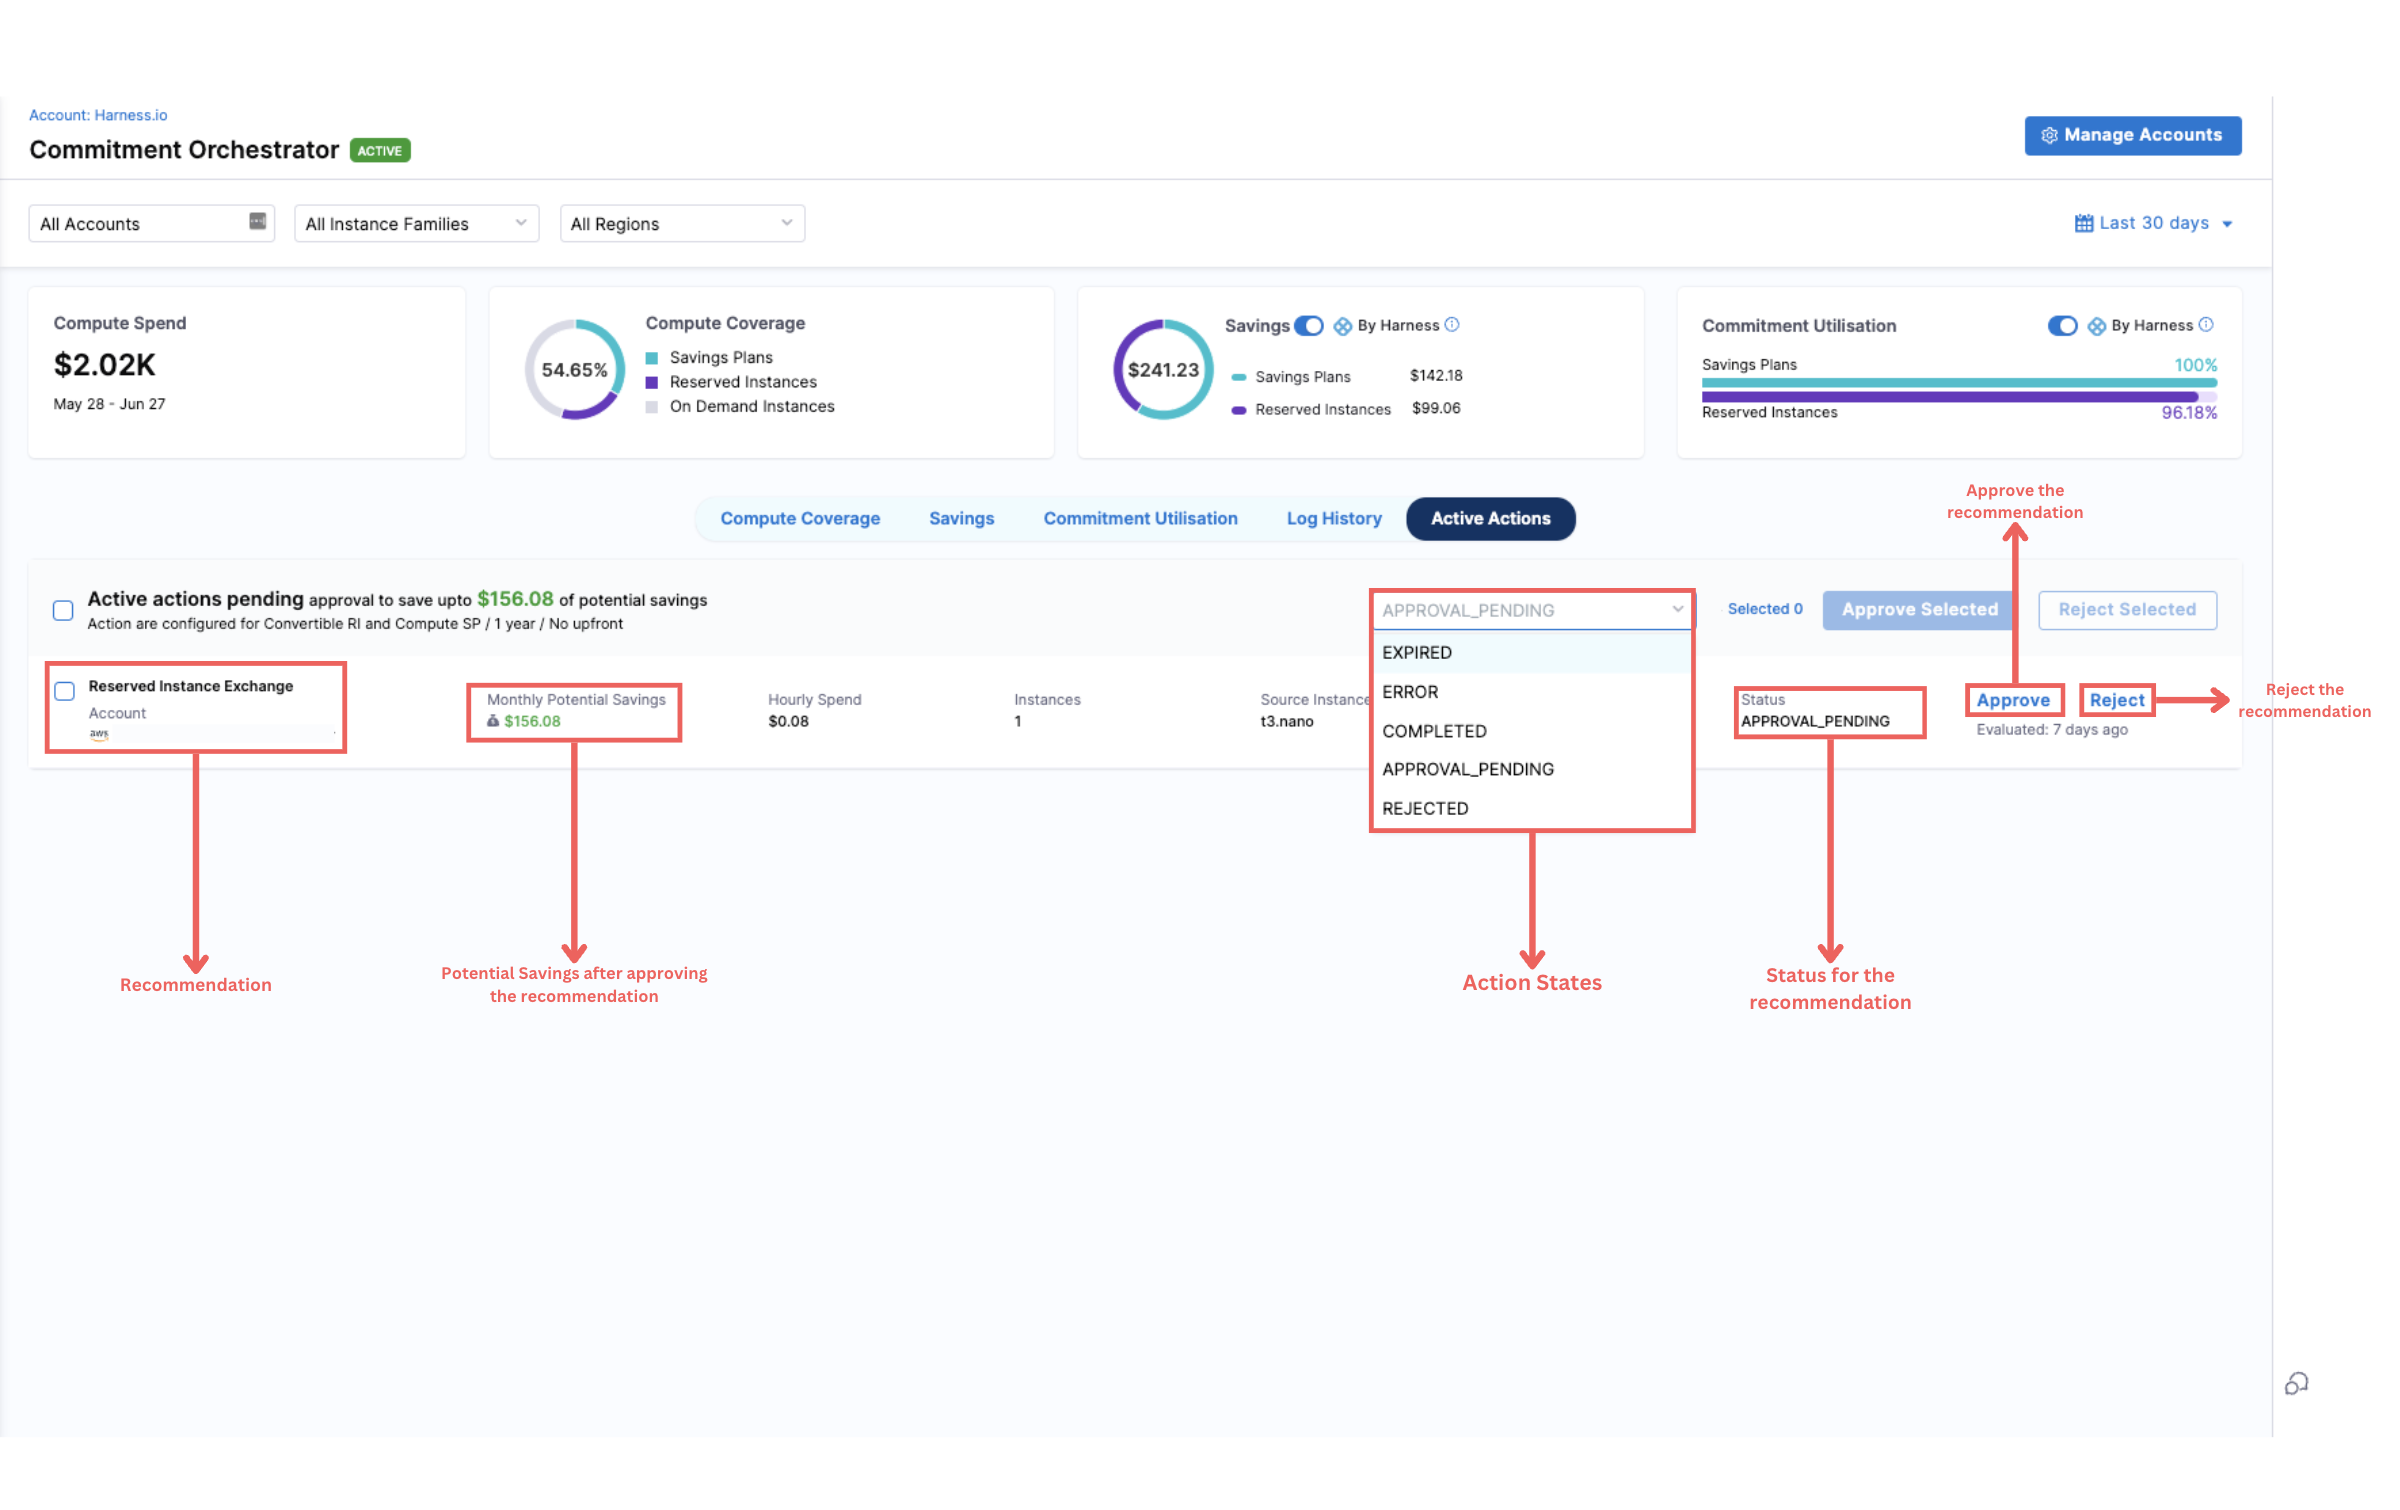This screenshot has width=2400, height=1510.
Task: Open the help chat icon at bottom right
Action: [2296, 1383]
